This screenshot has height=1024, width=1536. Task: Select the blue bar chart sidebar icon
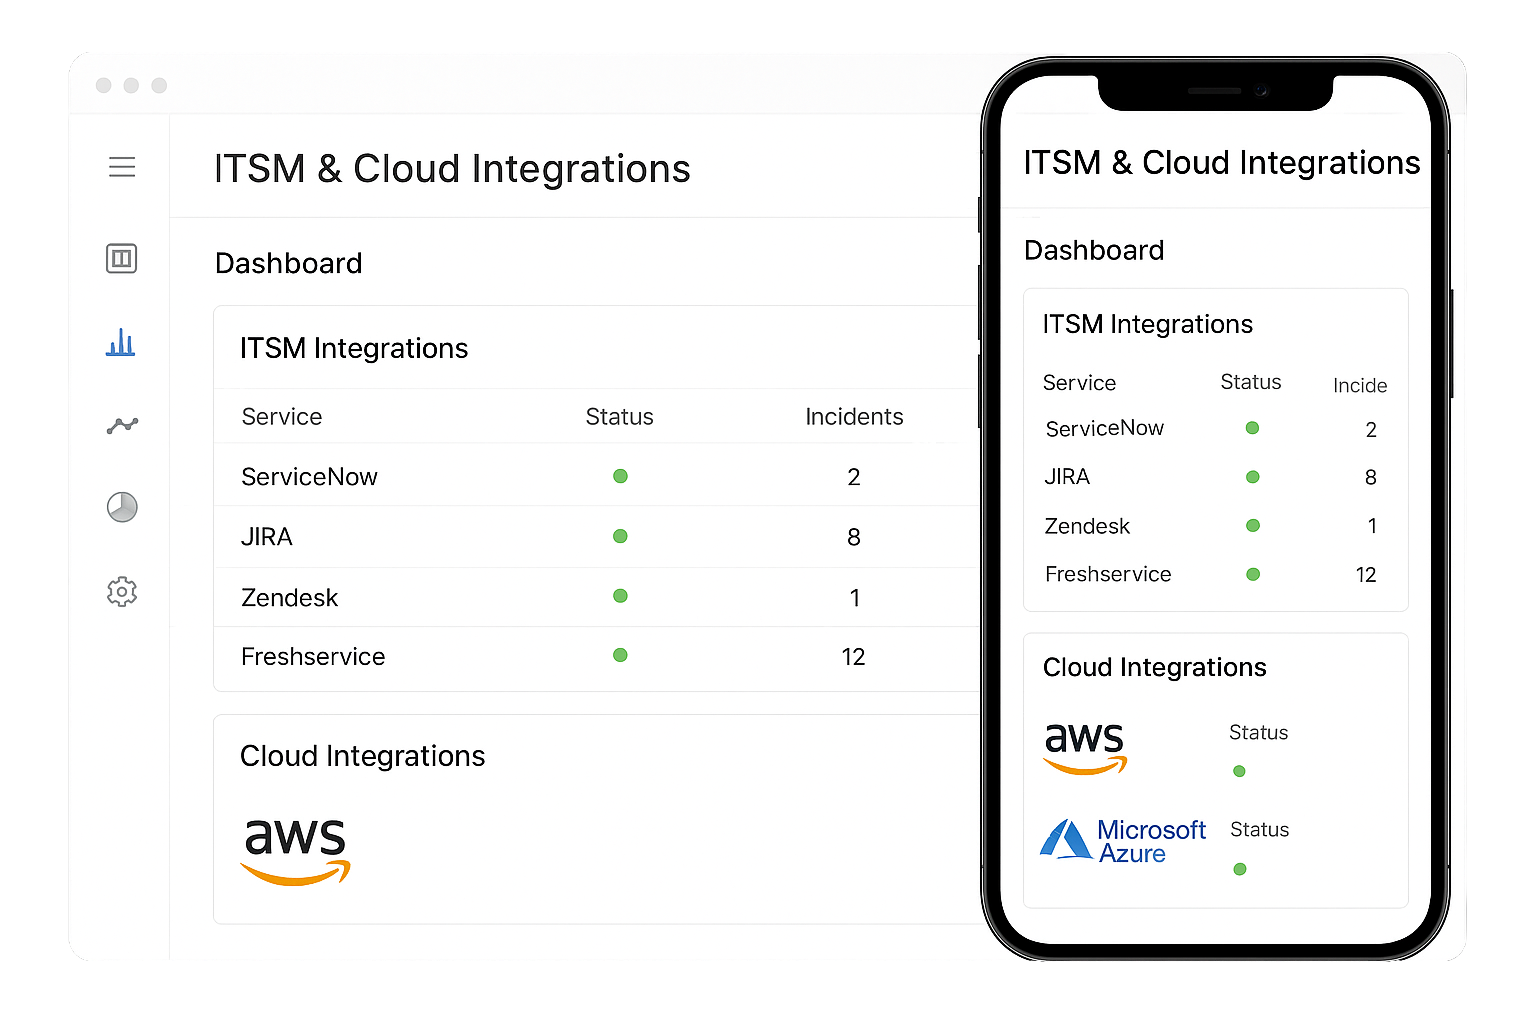(x=121, y=343)
